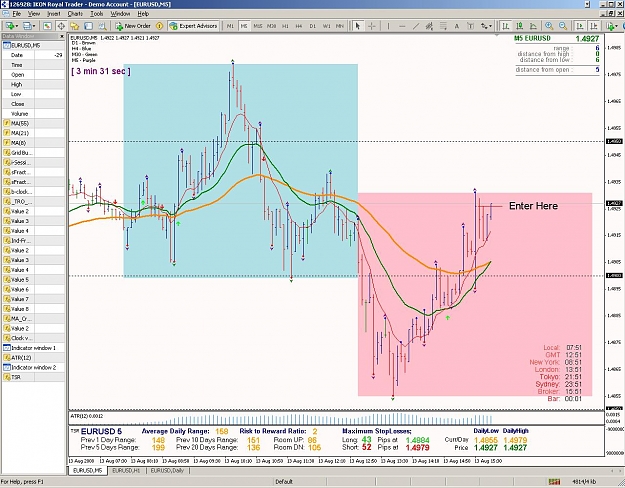The height and width of the screenshot is (488, 625).
Task: Select Indicator window 1 row
Action: [33, 348]
